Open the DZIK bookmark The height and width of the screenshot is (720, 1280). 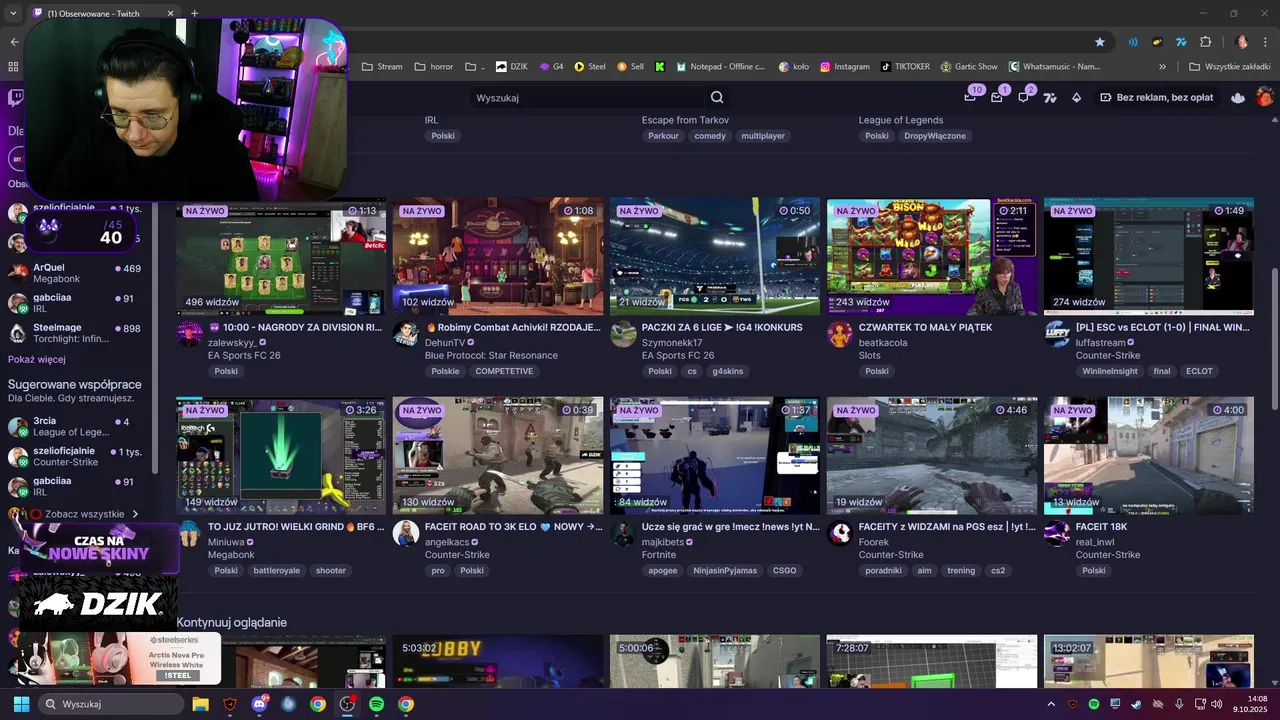[x=511, y=67]
